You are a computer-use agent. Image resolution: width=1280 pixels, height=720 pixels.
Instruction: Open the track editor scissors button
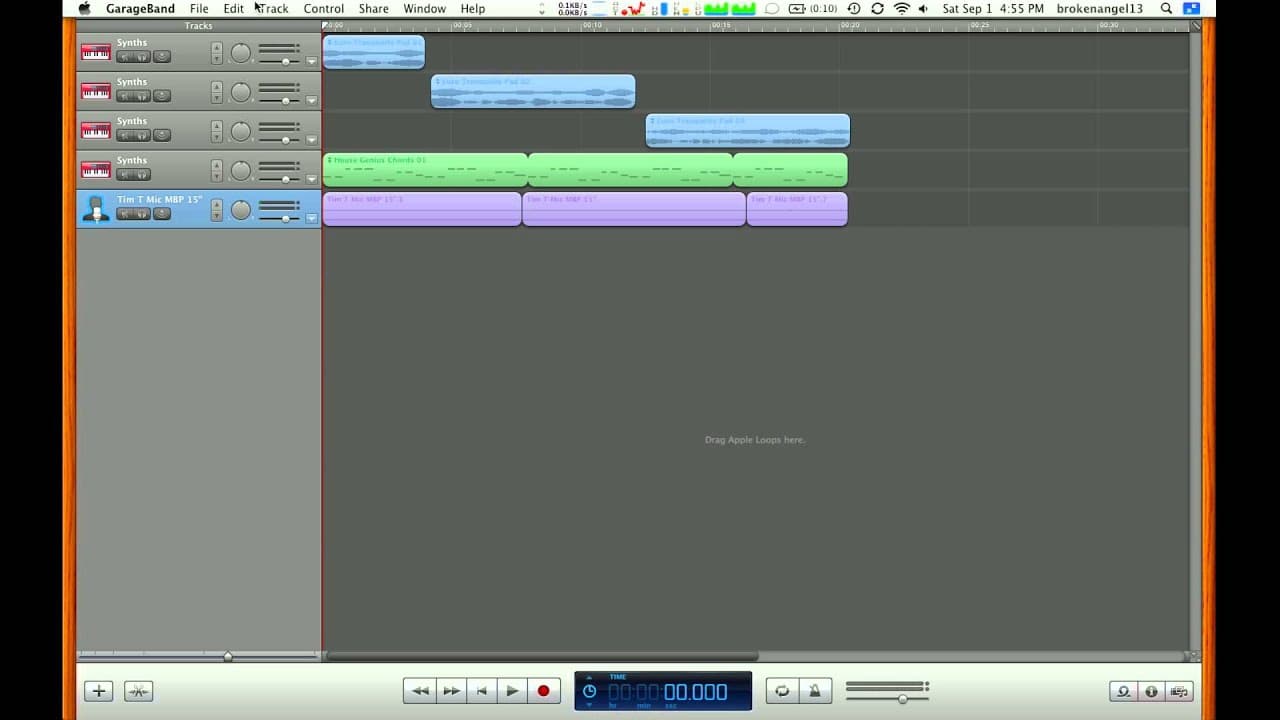tap(138, 690)
